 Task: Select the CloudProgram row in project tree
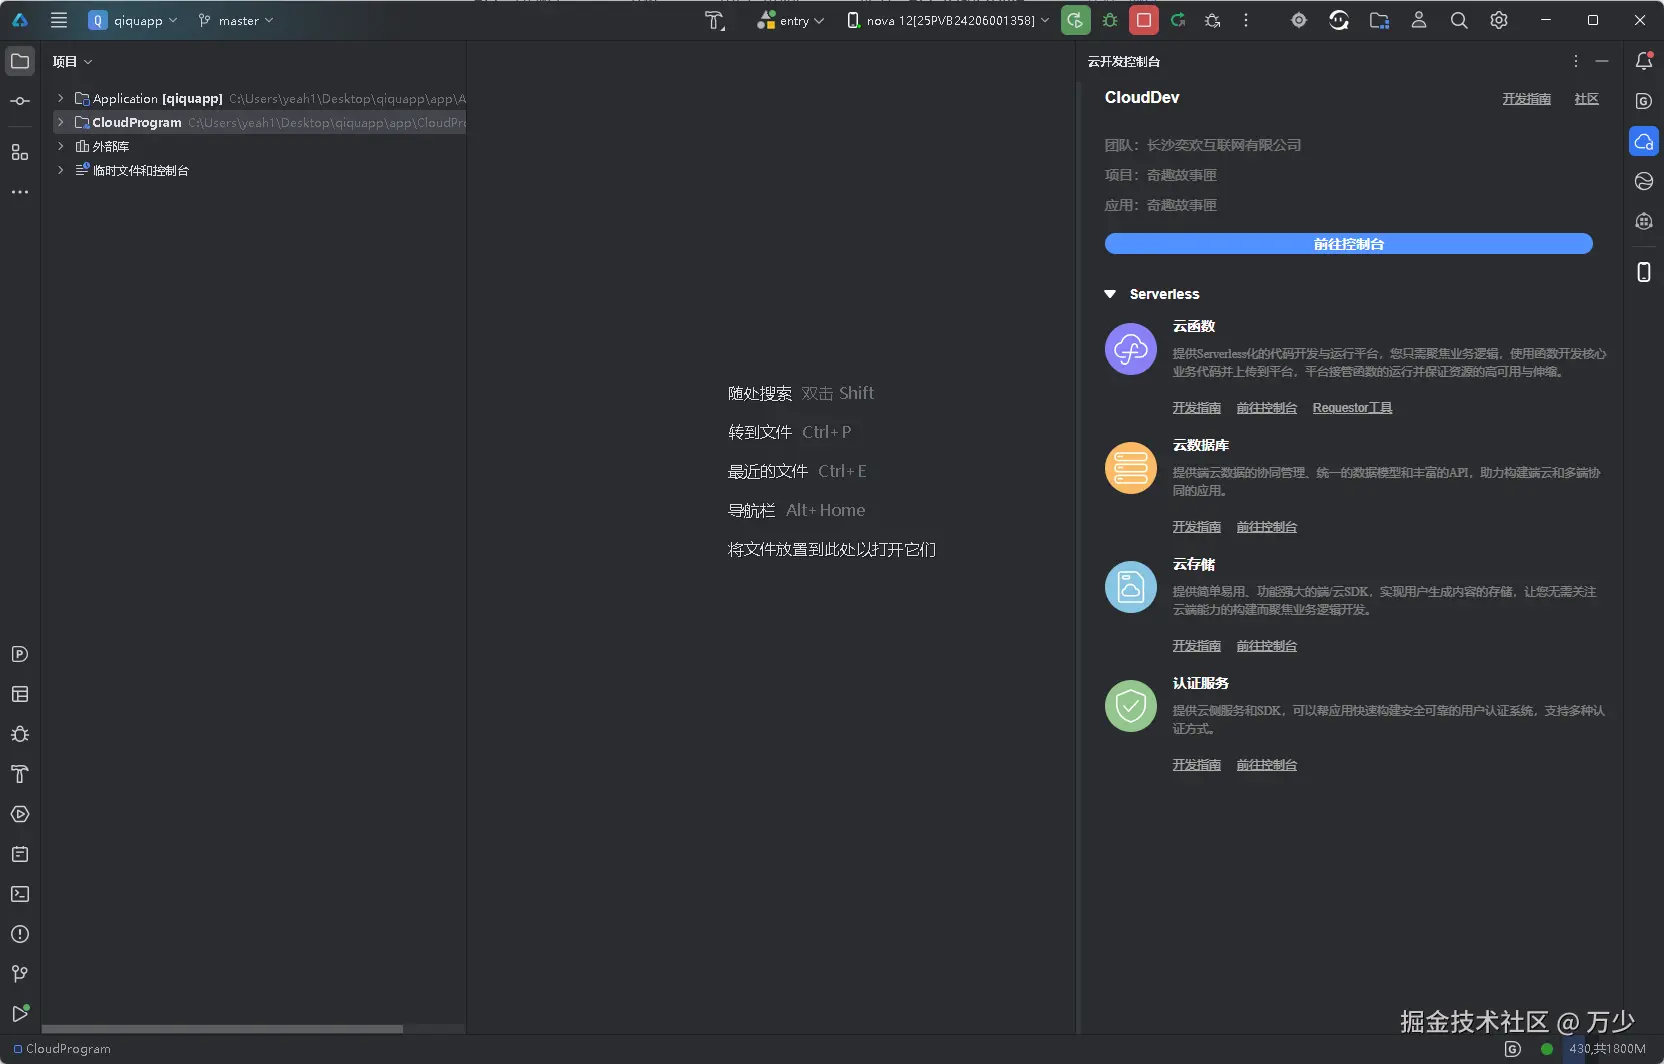point(260,122)
